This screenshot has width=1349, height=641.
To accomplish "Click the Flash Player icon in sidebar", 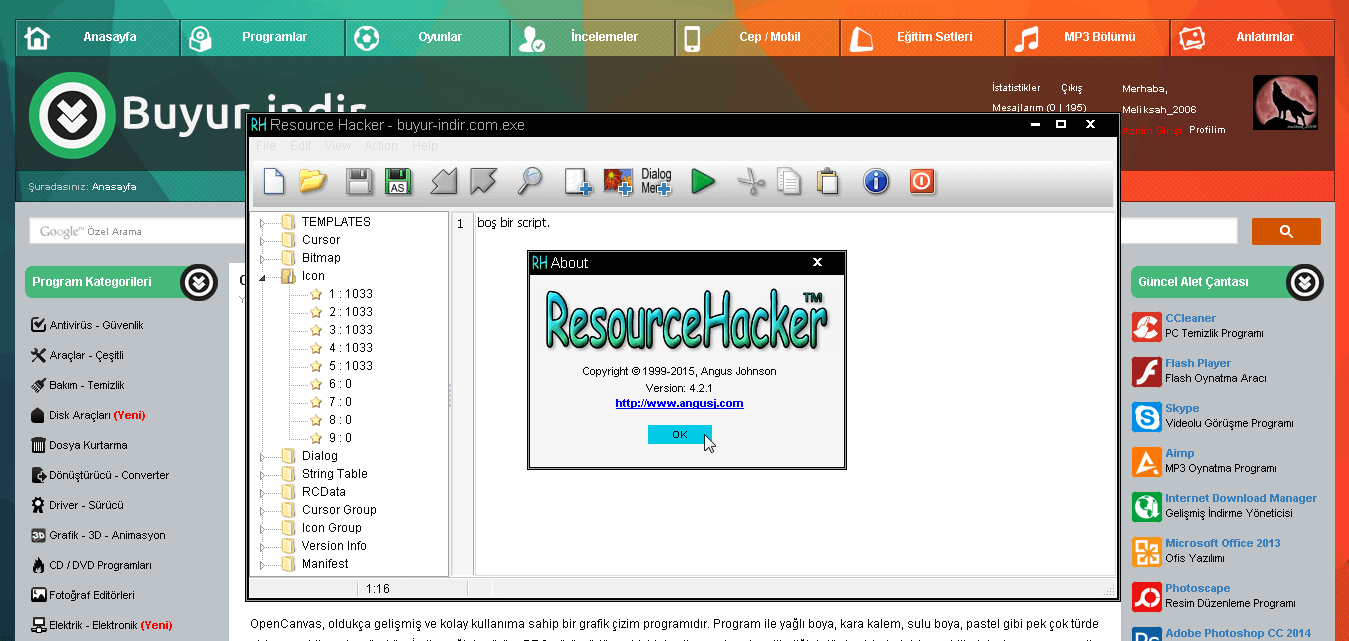I will pyautogui.click(x=1146, y=371).
